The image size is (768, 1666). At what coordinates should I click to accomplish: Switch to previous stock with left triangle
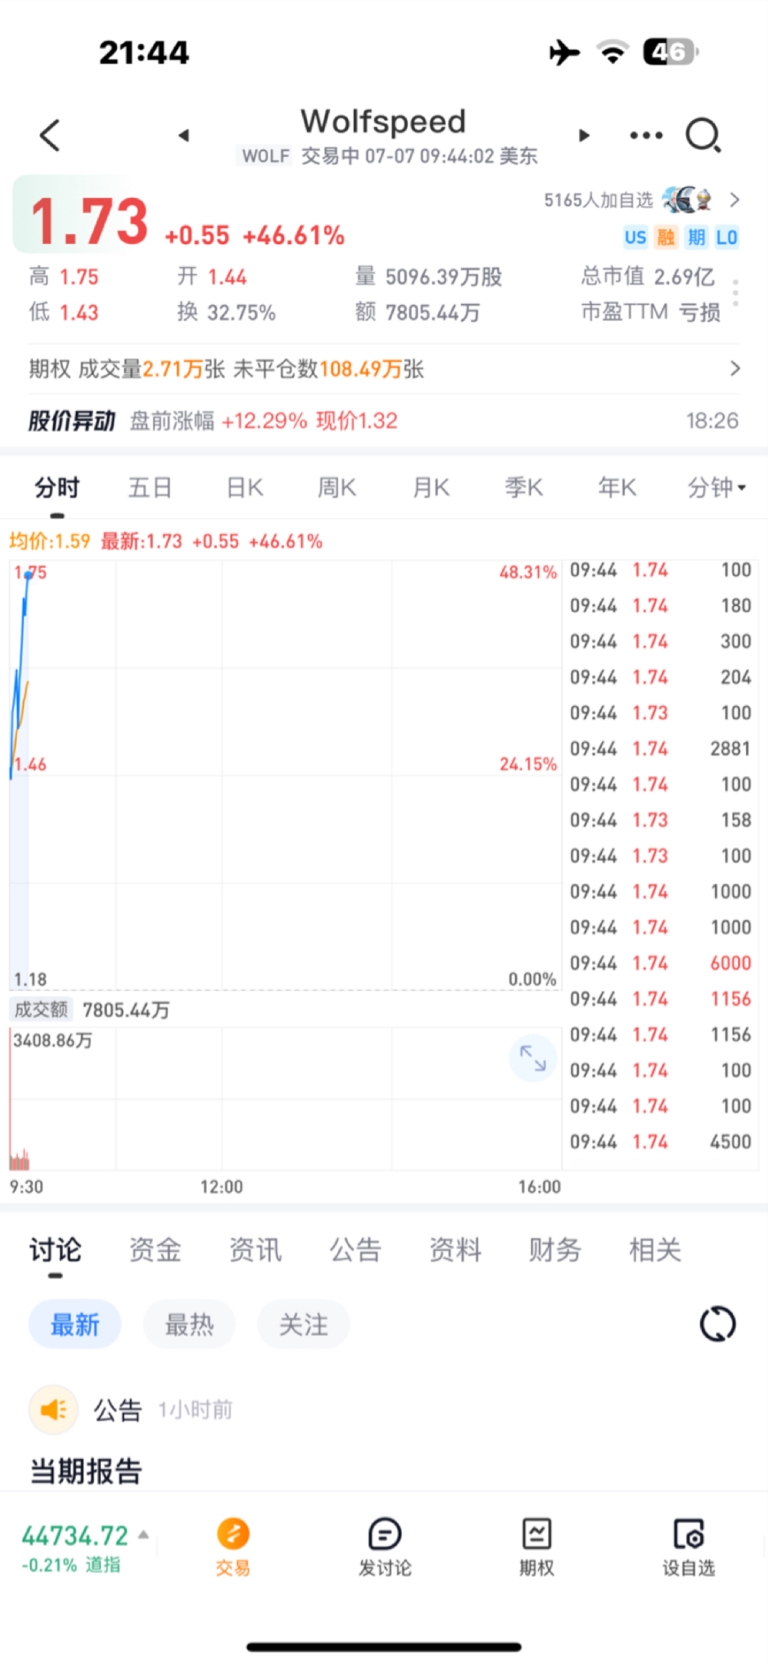[184, 135]
